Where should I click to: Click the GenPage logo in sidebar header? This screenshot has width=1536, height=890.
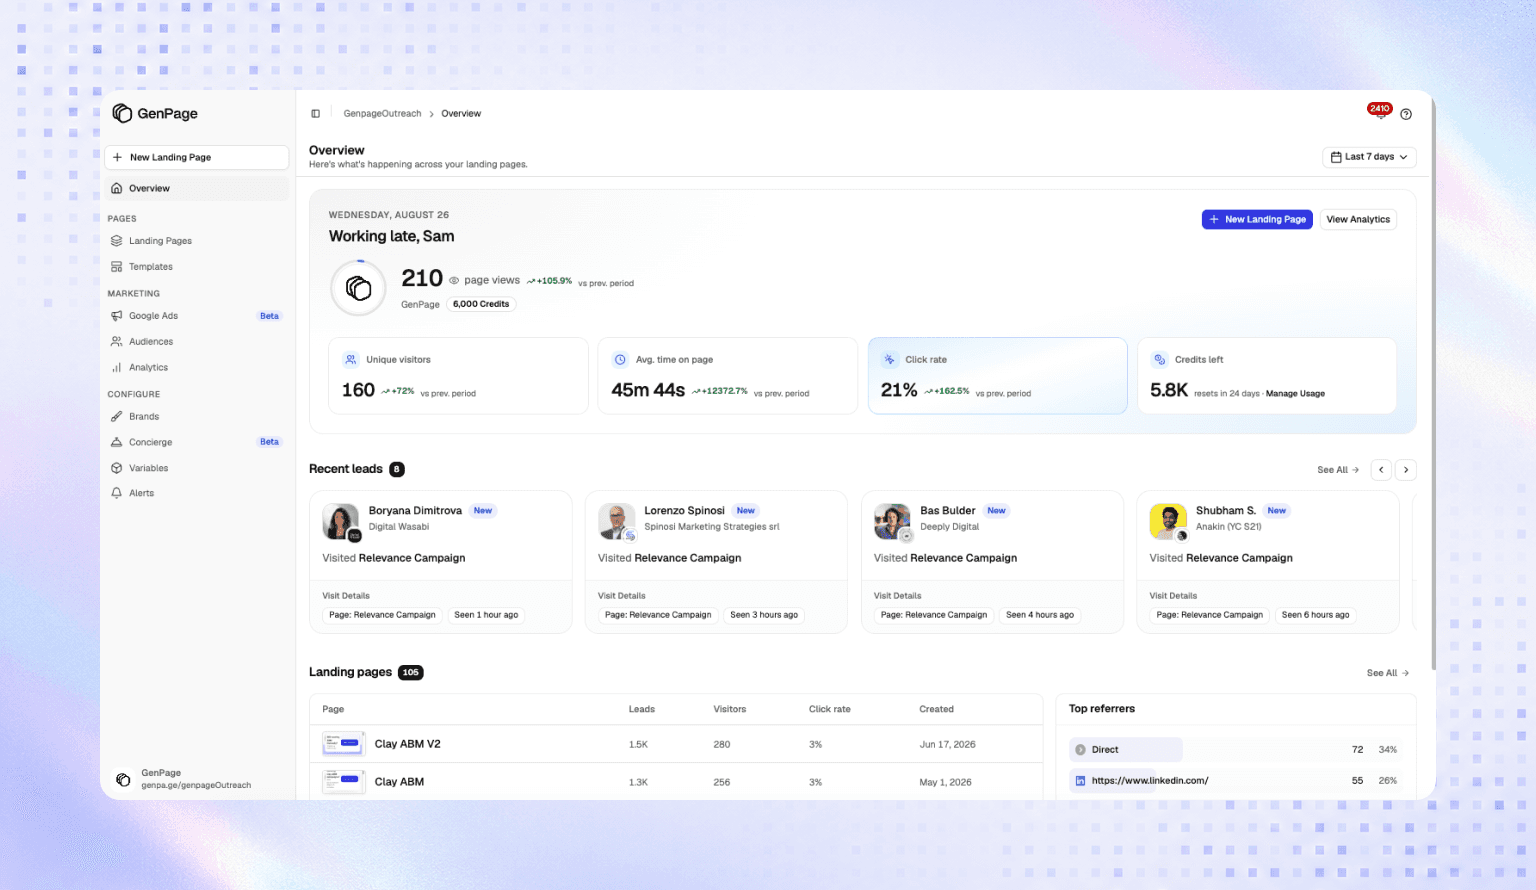pos(155,113)
